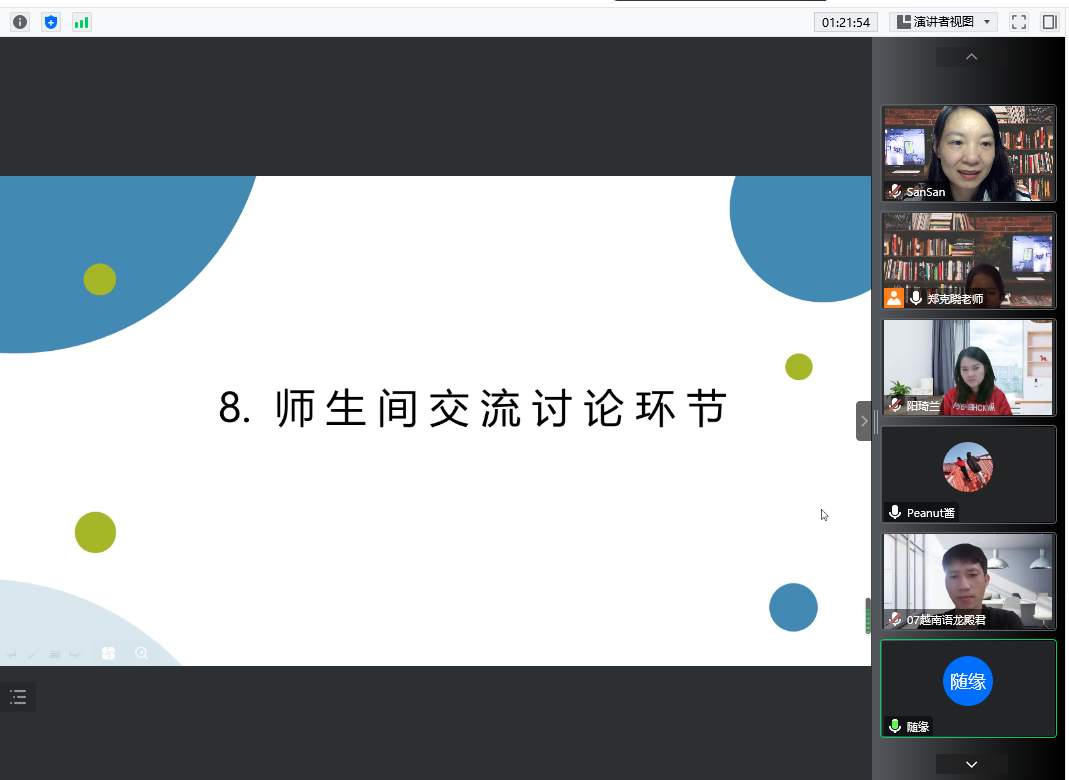Collapse the participant video sidebar arrow
Screen dimensions: 1069x780
[864, 421]
